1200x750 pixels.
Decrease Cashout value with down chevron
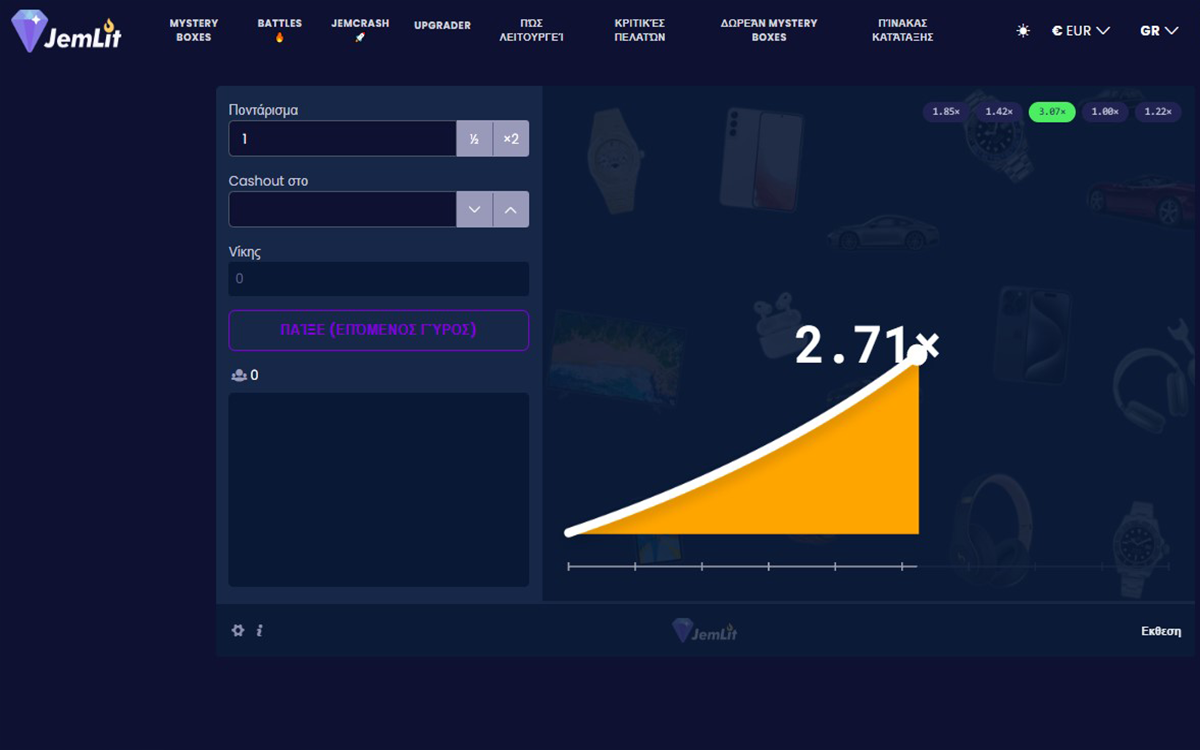coord(474,210)
